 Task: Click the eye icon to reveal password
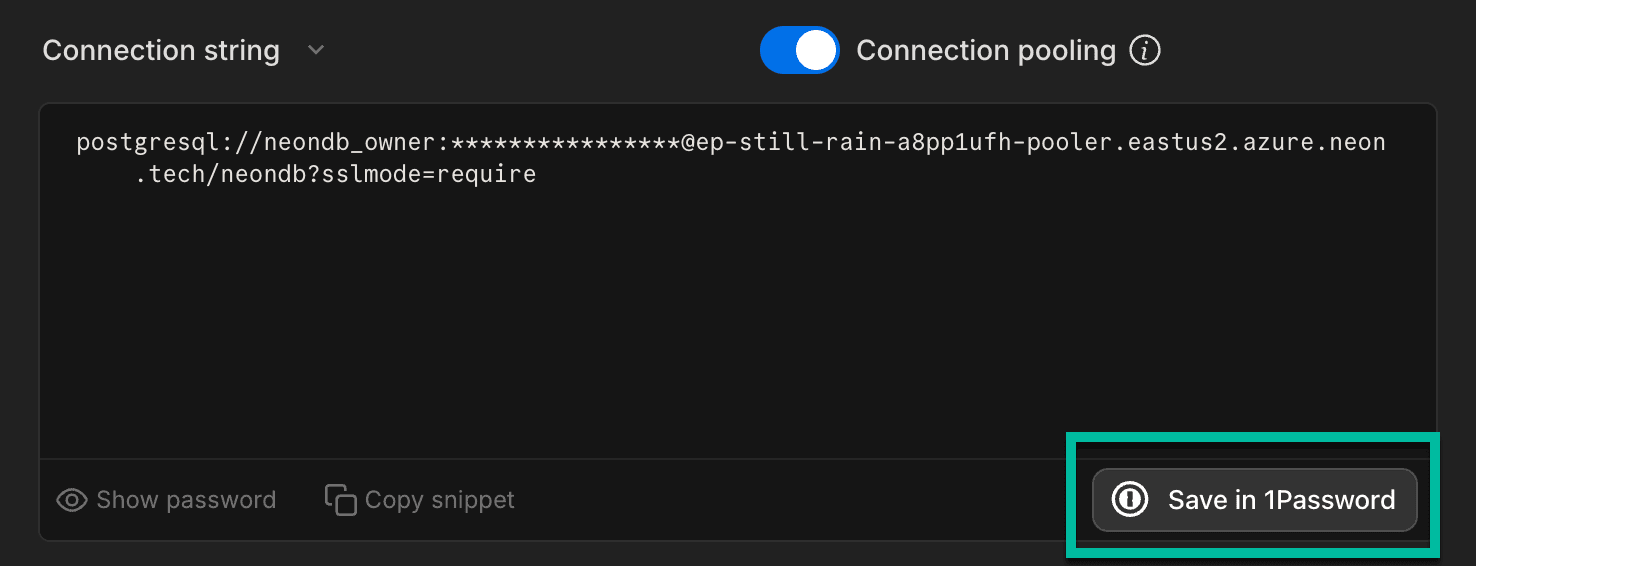tap(72, 500)
